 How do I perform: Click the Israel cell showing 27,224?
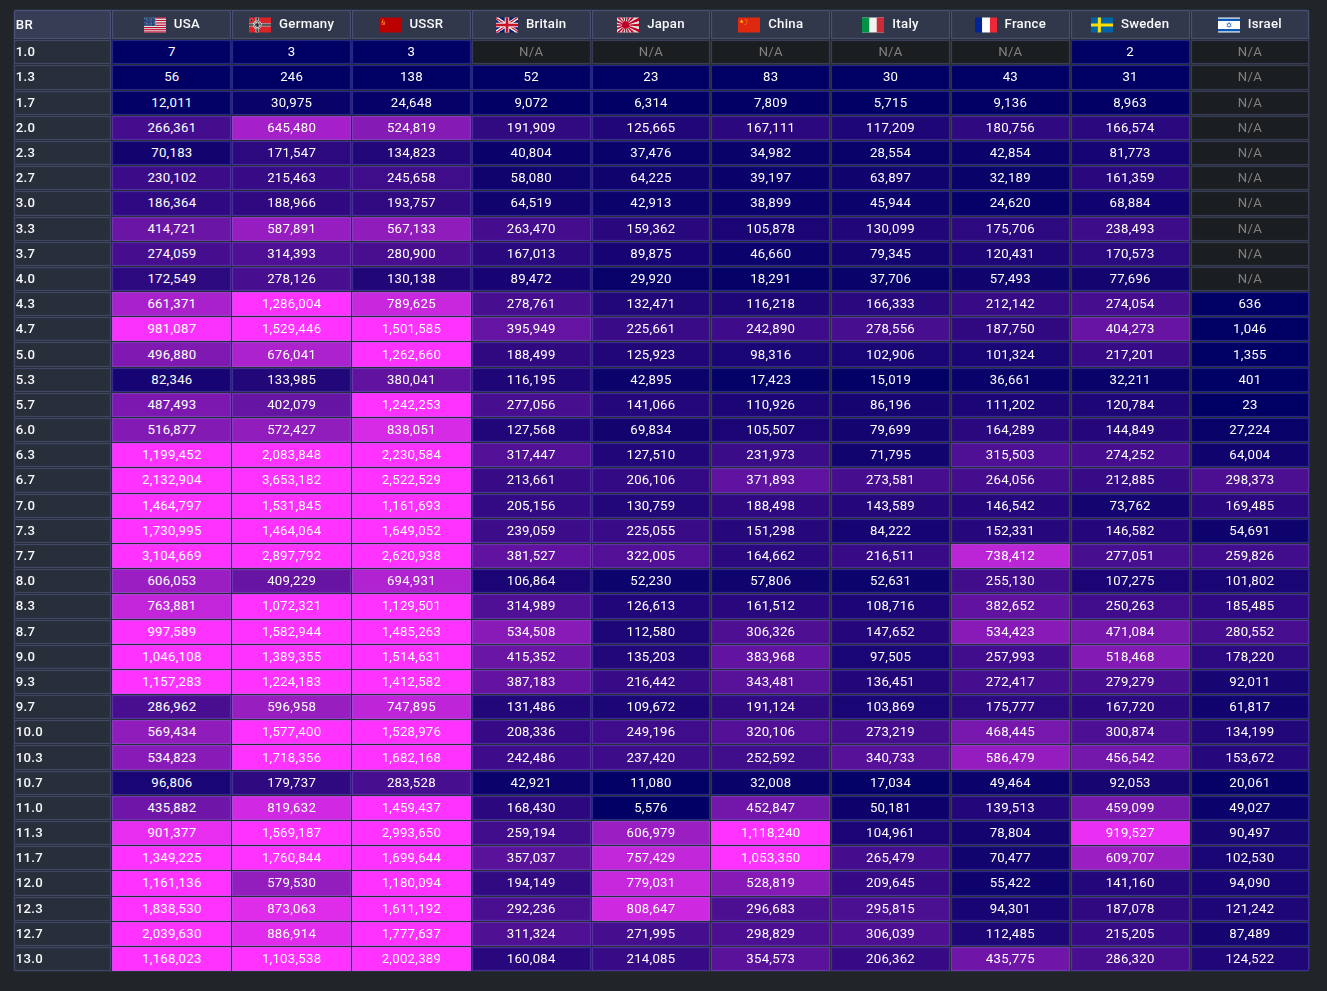(1250, 430)
